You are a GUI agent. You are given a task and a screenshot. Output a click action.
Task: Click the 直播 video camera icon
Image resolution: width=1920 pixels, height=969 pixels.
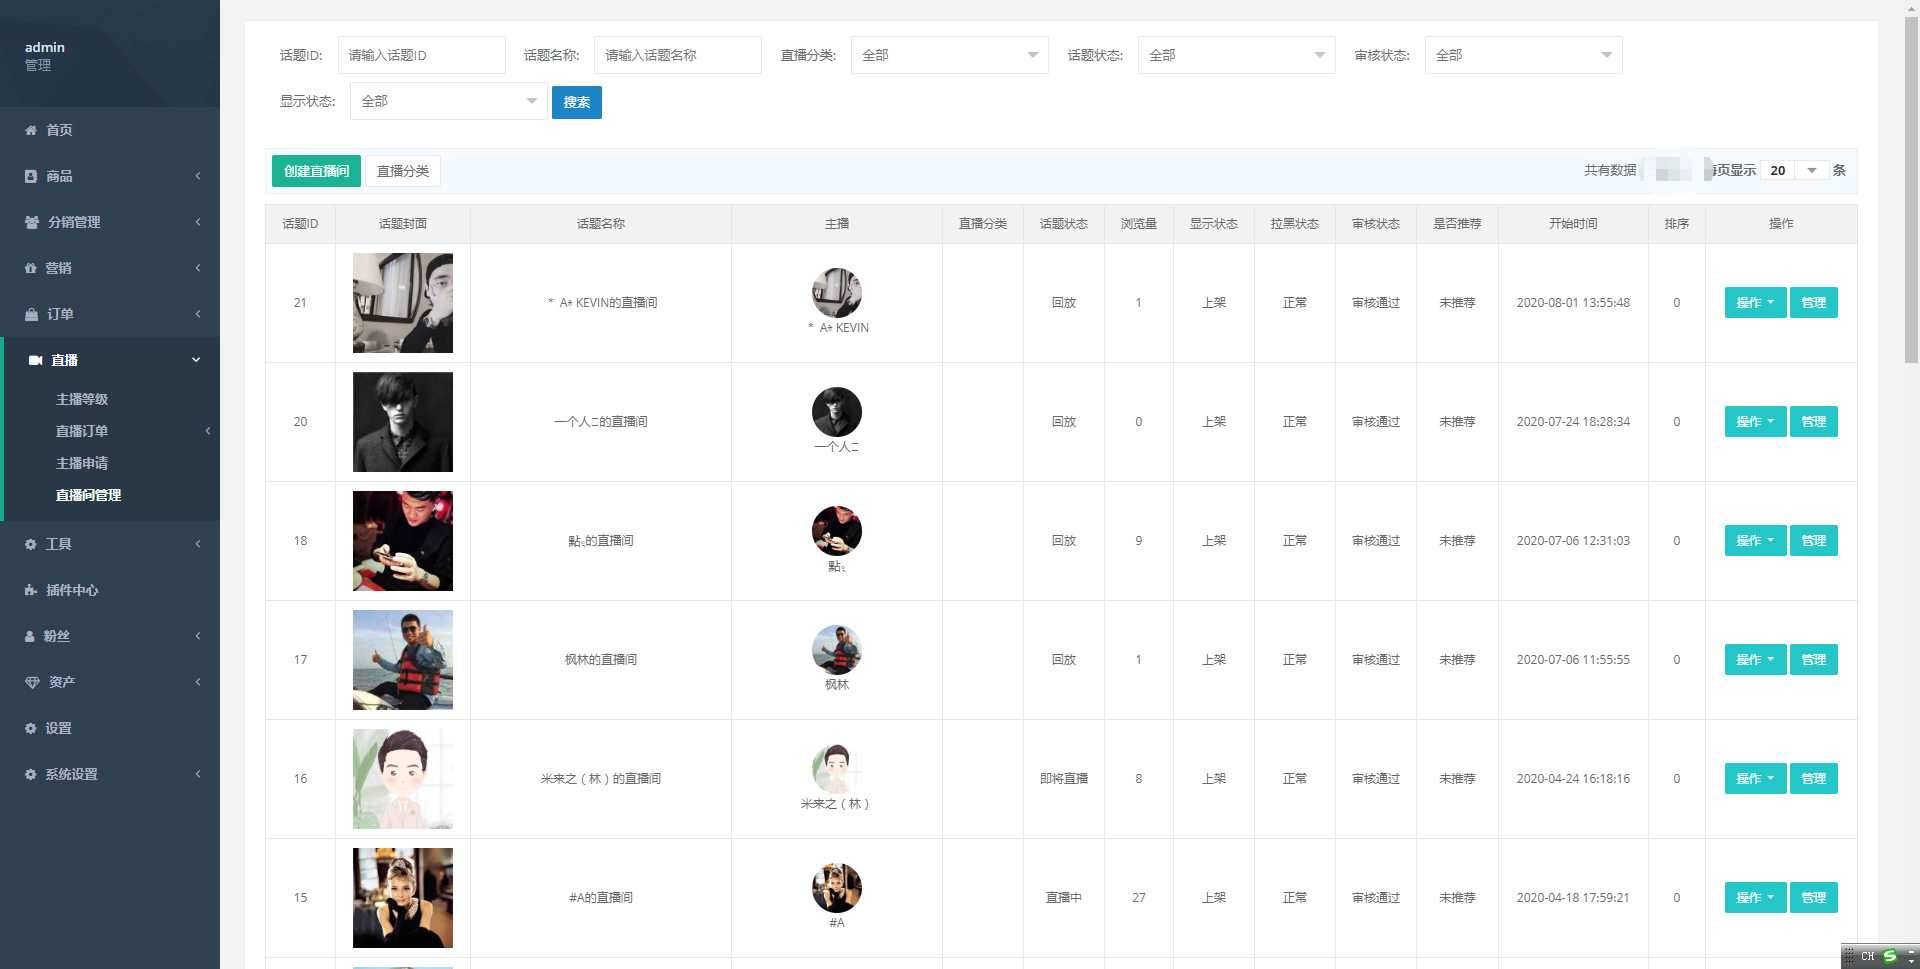click(35, 360)
